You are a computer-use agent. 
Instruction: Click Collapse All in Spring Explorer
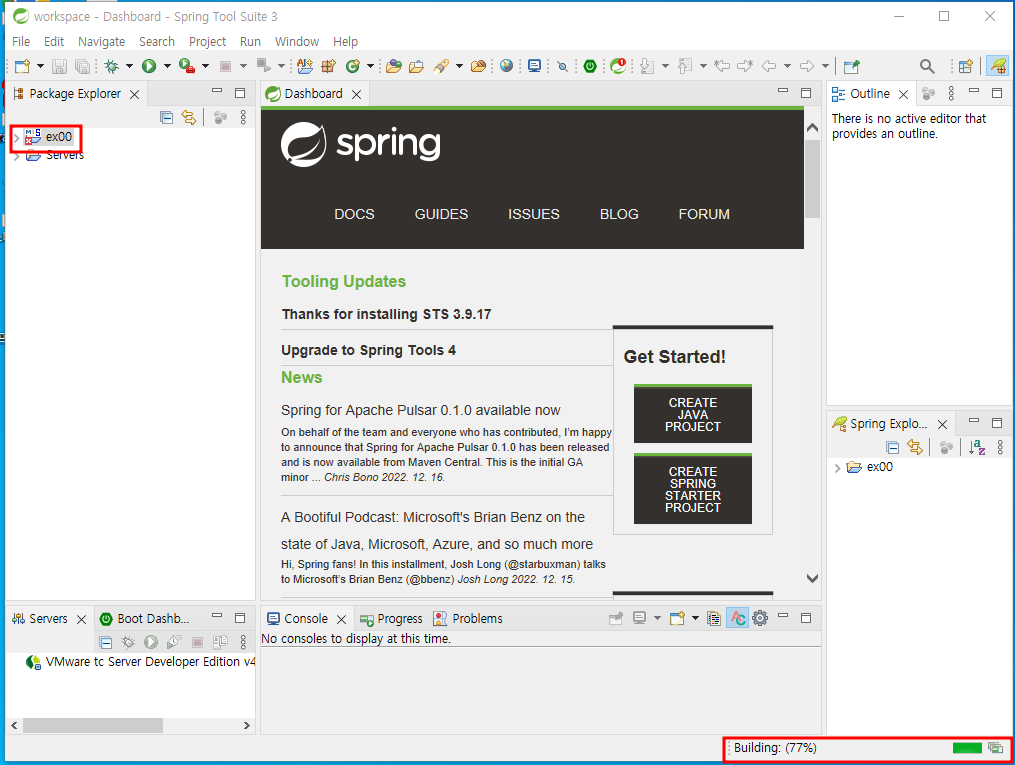point(893,447)
